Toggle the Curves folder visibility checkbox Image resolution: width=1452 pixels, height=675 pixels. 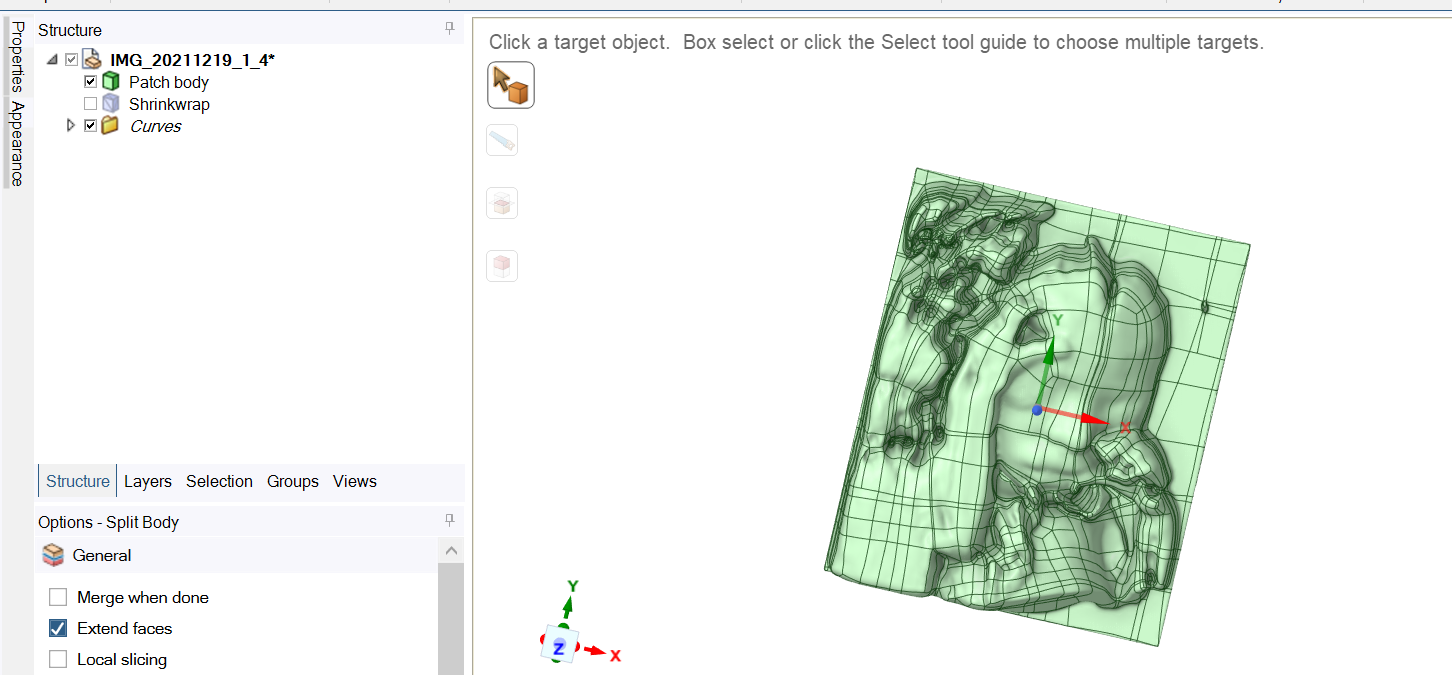tap(90, 126)
